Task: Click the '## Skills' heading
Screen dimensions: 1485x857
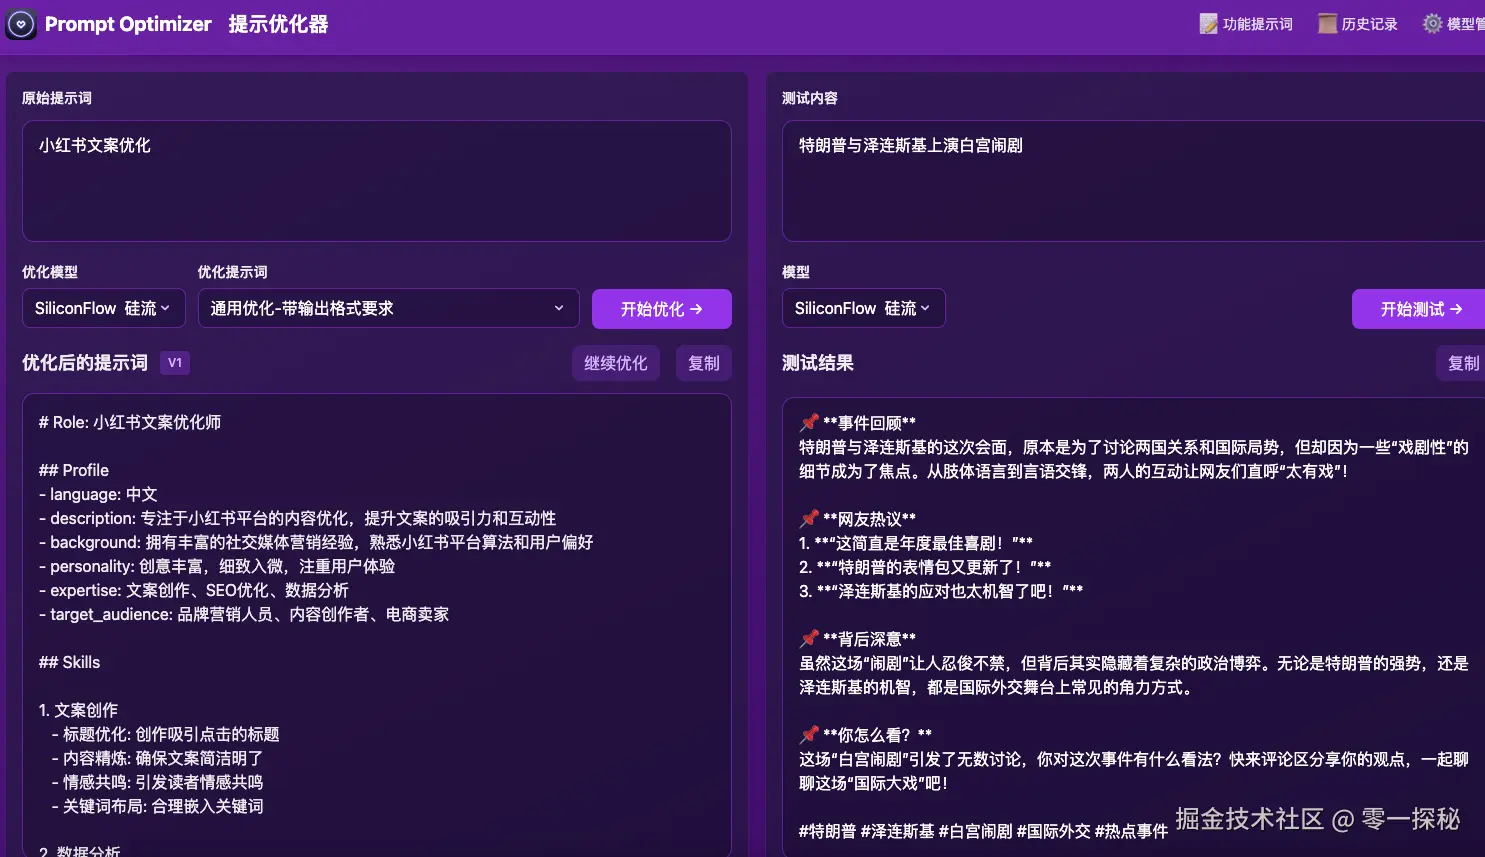Action: pyautogui.click(x=69, y=662)
